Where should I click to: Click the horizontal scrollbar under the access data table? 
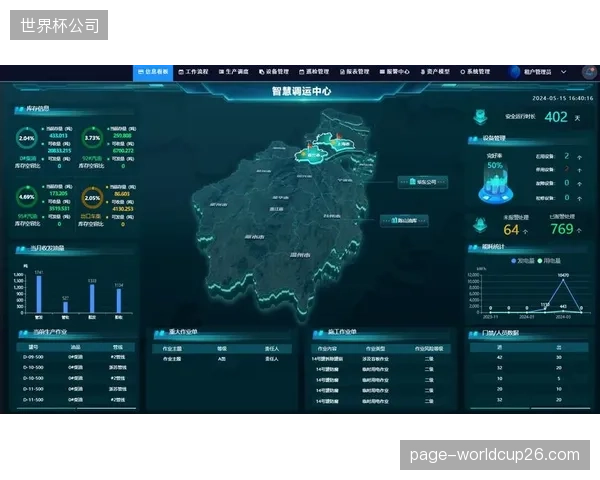pos(530,408)
